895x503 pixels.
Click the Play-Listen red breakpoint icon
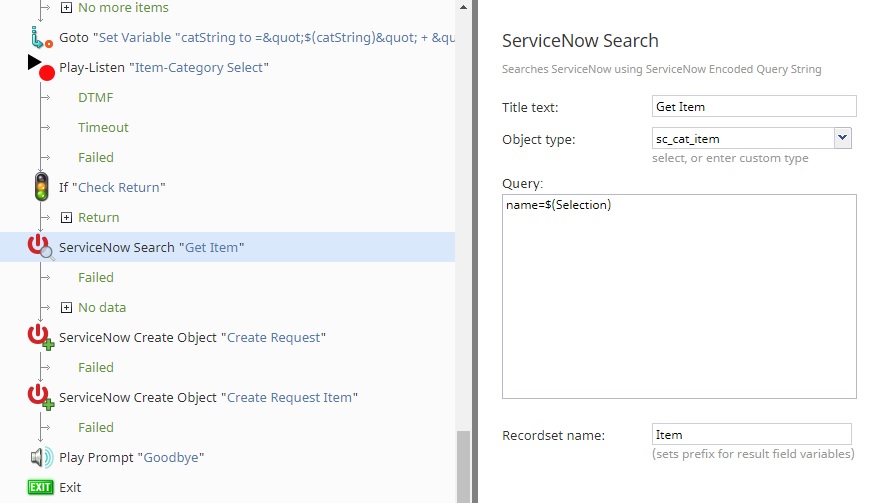(47, 73)
